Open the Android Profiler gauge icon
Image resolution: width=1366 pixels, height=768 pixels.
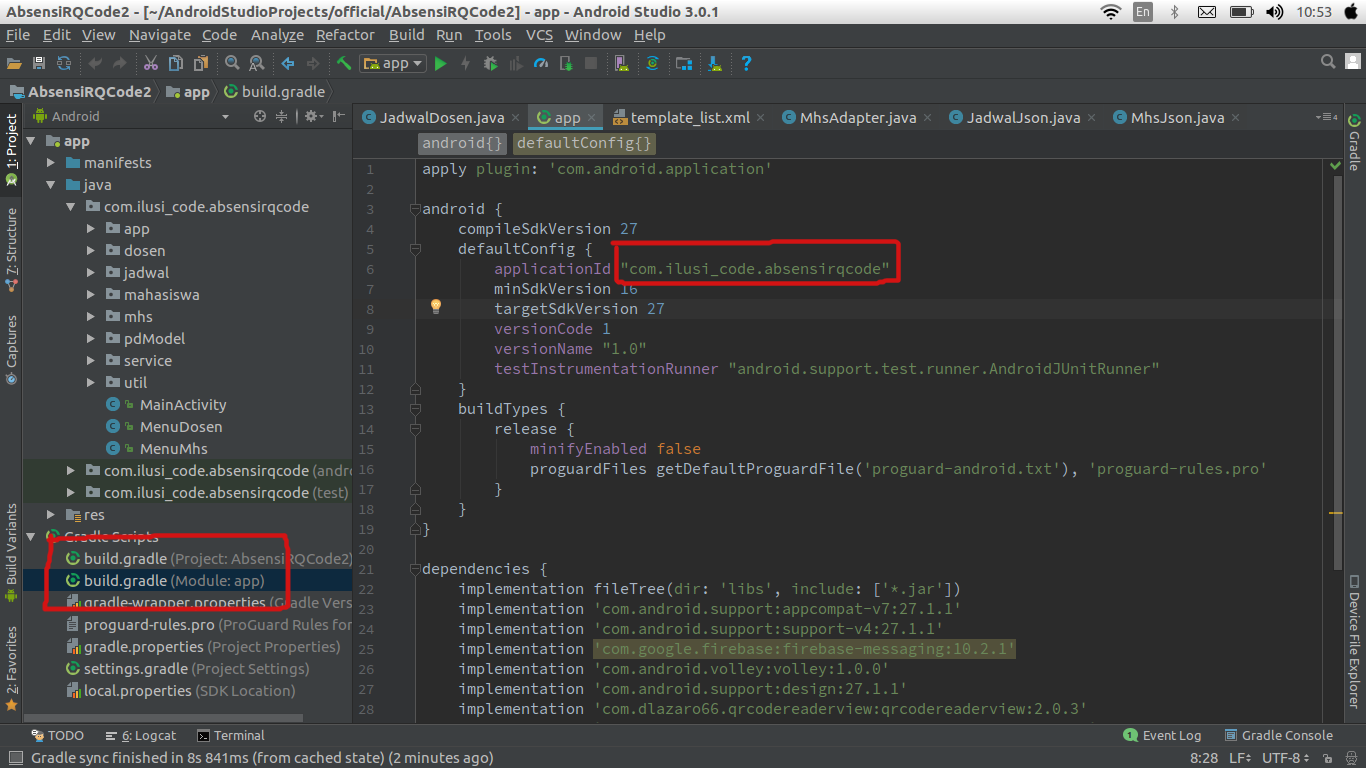541,63
